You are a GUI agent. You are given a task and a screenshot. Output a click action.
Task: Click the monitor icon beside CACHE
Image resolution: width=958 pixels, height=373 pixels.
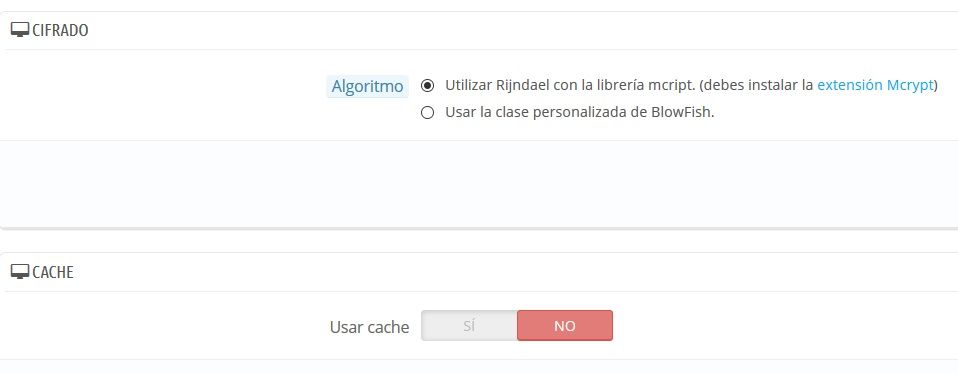tap(20, 272)
